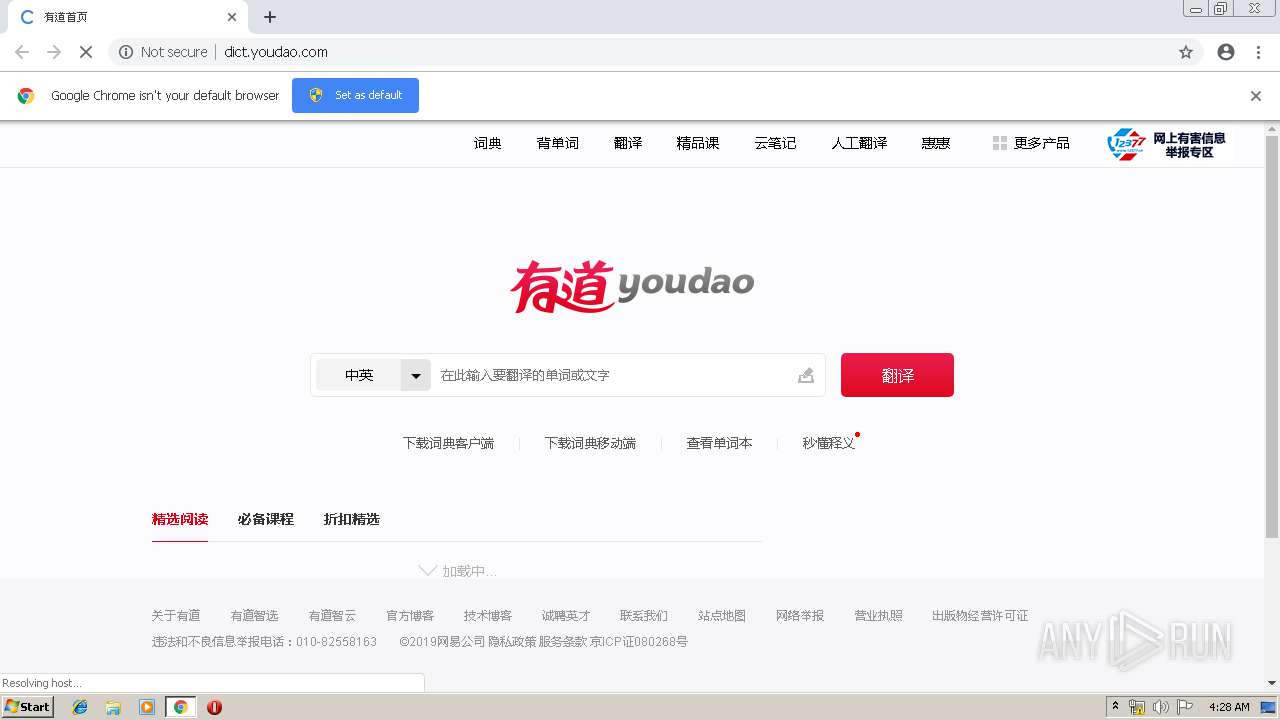Click 站点地图 footer link

click(x=722, y=615)
